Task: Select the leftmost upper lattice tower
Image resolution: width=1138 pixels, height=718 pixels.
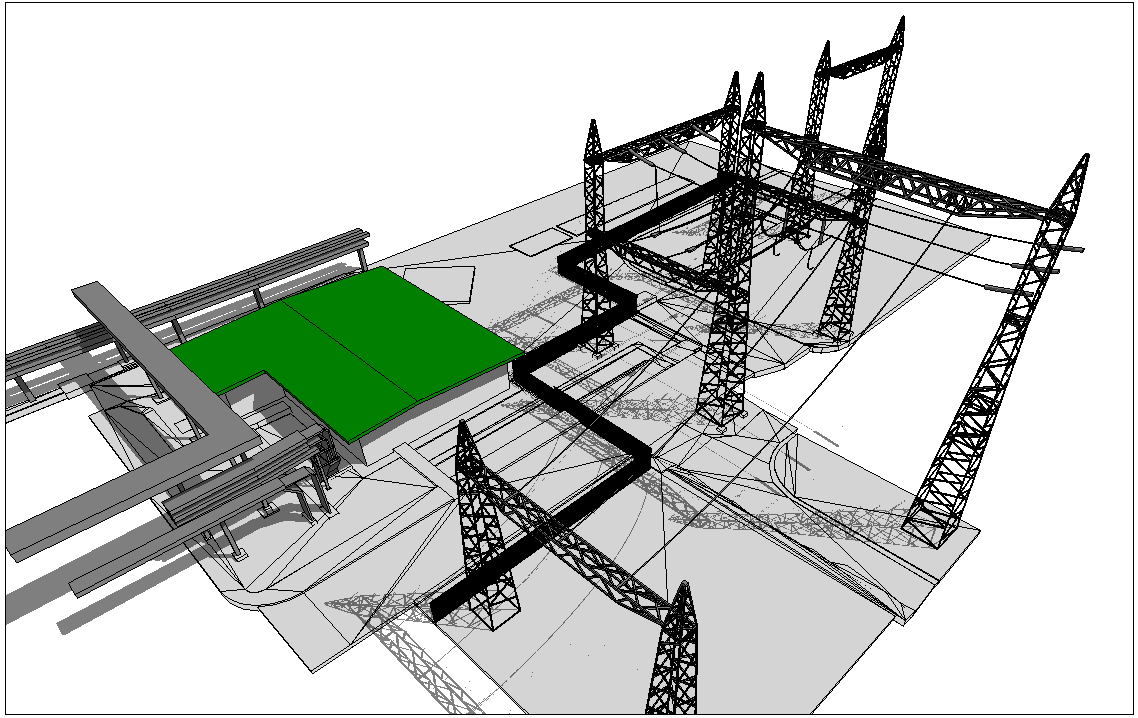Action: 596,240
